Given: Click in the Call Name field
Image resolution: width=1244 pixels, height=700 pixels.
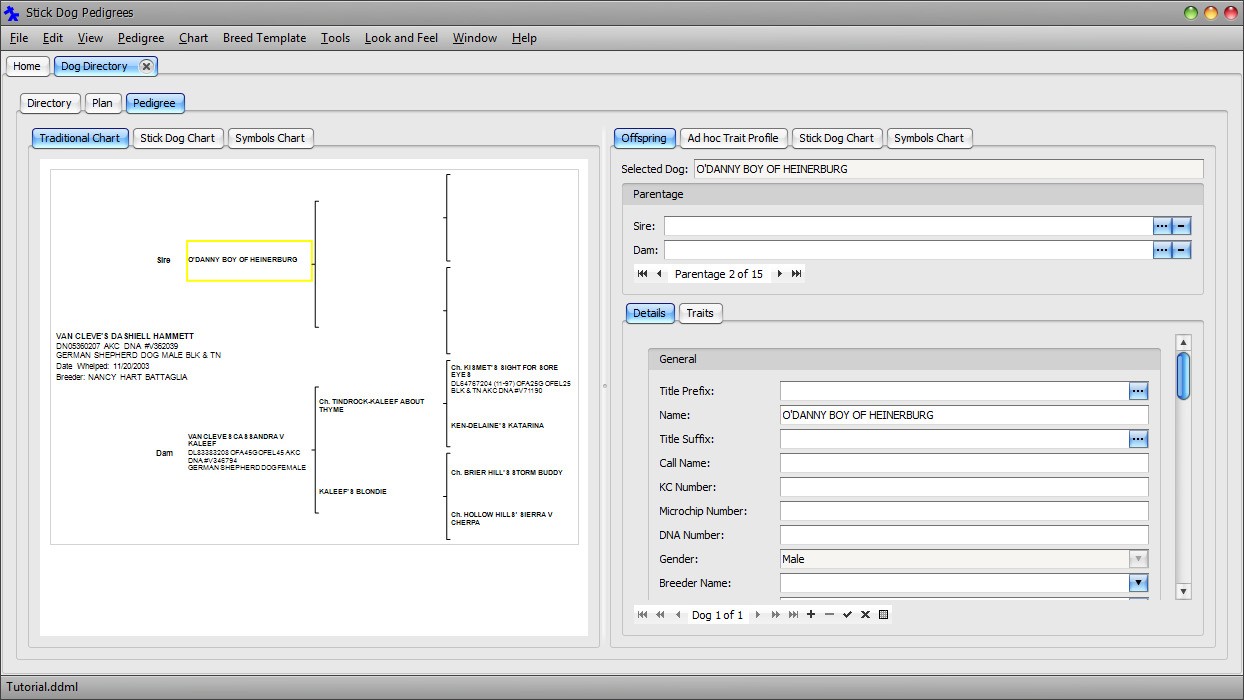Looking at the screenshot, I should click(963, 463).
